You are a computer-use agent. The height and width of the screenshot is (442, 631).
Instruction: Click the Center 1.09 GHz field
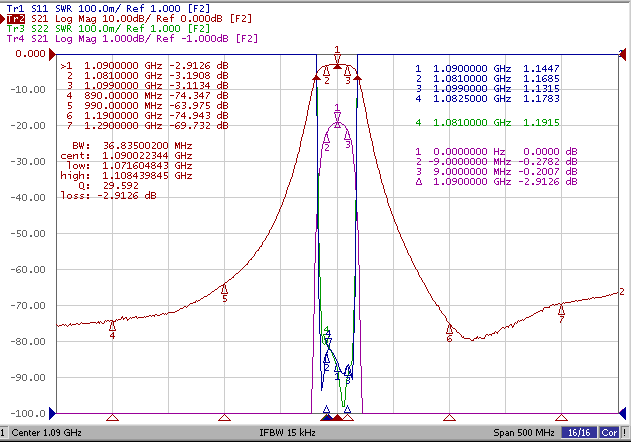[46, 433]
